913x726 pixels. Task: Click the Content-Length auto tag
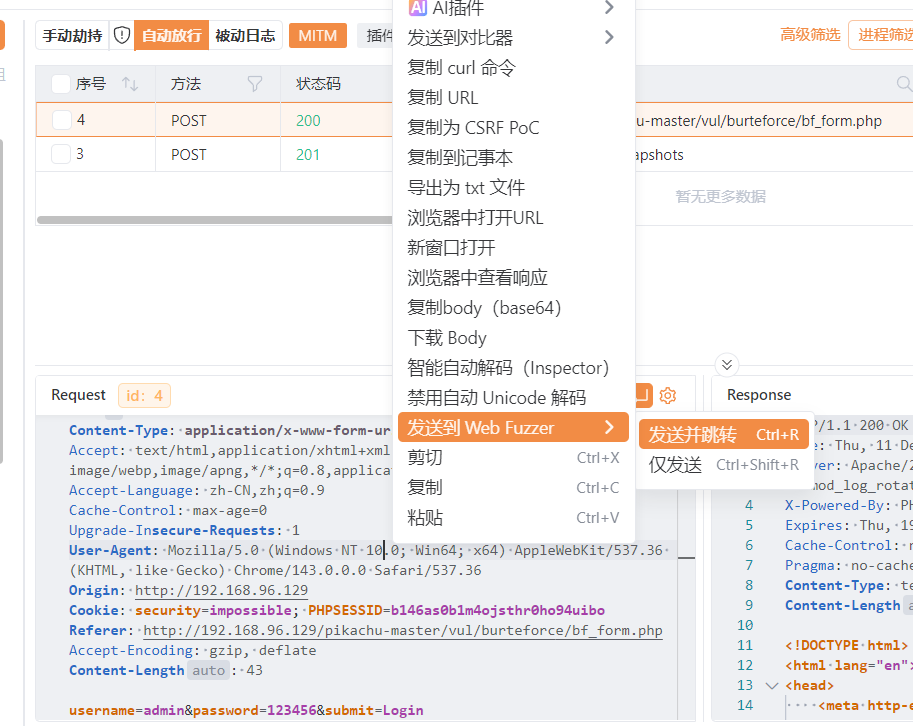[x=208, y=671]
